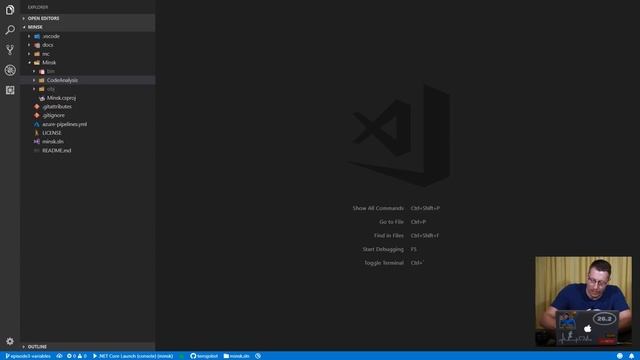Screen dimensions: 640x360
Task: Expand the src folder arrow
Action: pos(29,54)
